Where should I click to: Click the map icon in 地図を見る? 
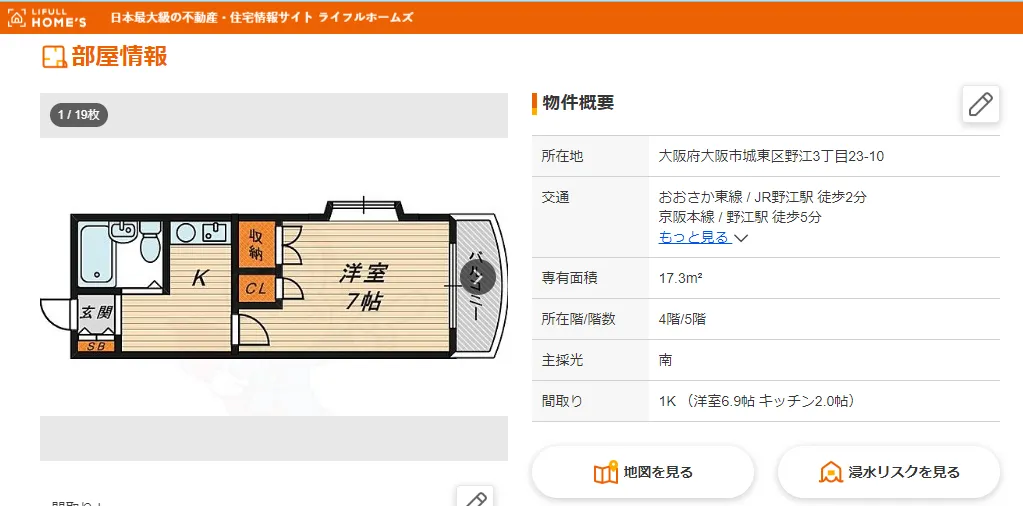(605, 472)
